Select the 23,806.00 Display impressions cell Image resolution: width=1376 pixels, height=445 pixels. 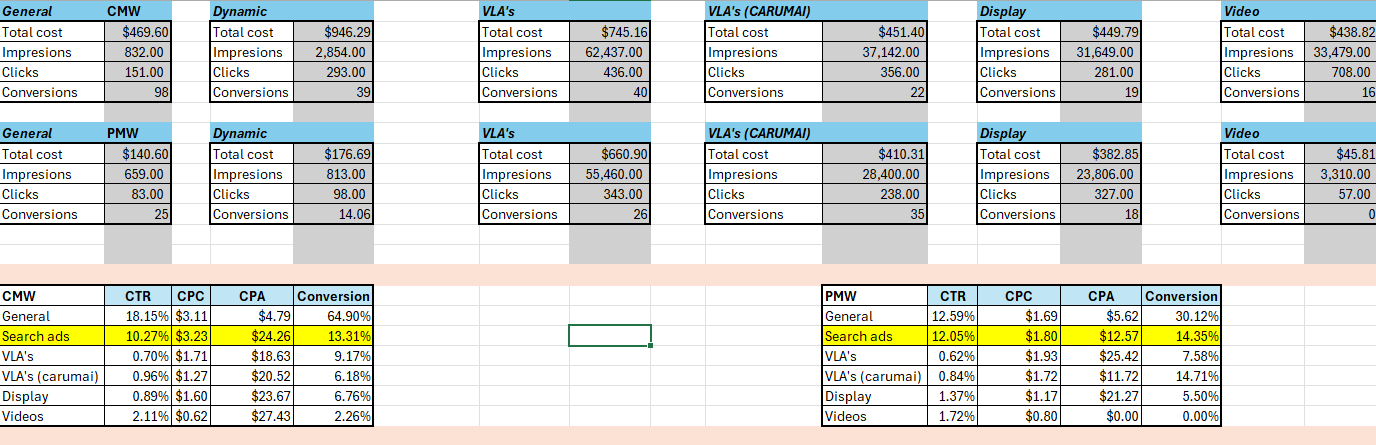(1100, 174)
